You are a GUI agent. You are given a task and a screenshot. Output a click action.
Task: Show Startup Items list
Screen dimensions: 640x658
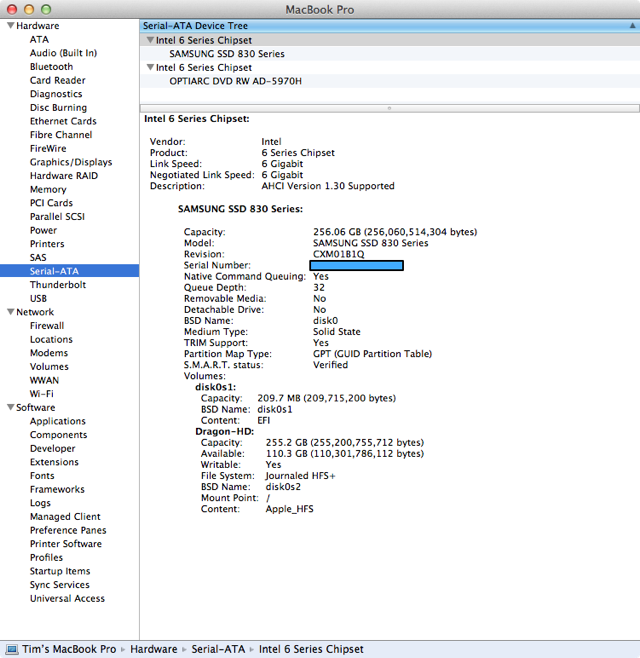pyautogui.click(x=60, y=571)
